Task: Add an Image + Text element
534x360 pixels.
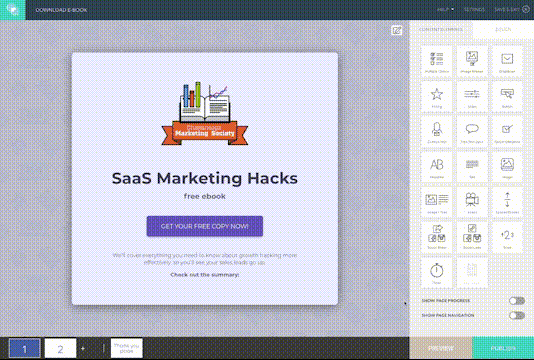Action: (x=437, y=202)
